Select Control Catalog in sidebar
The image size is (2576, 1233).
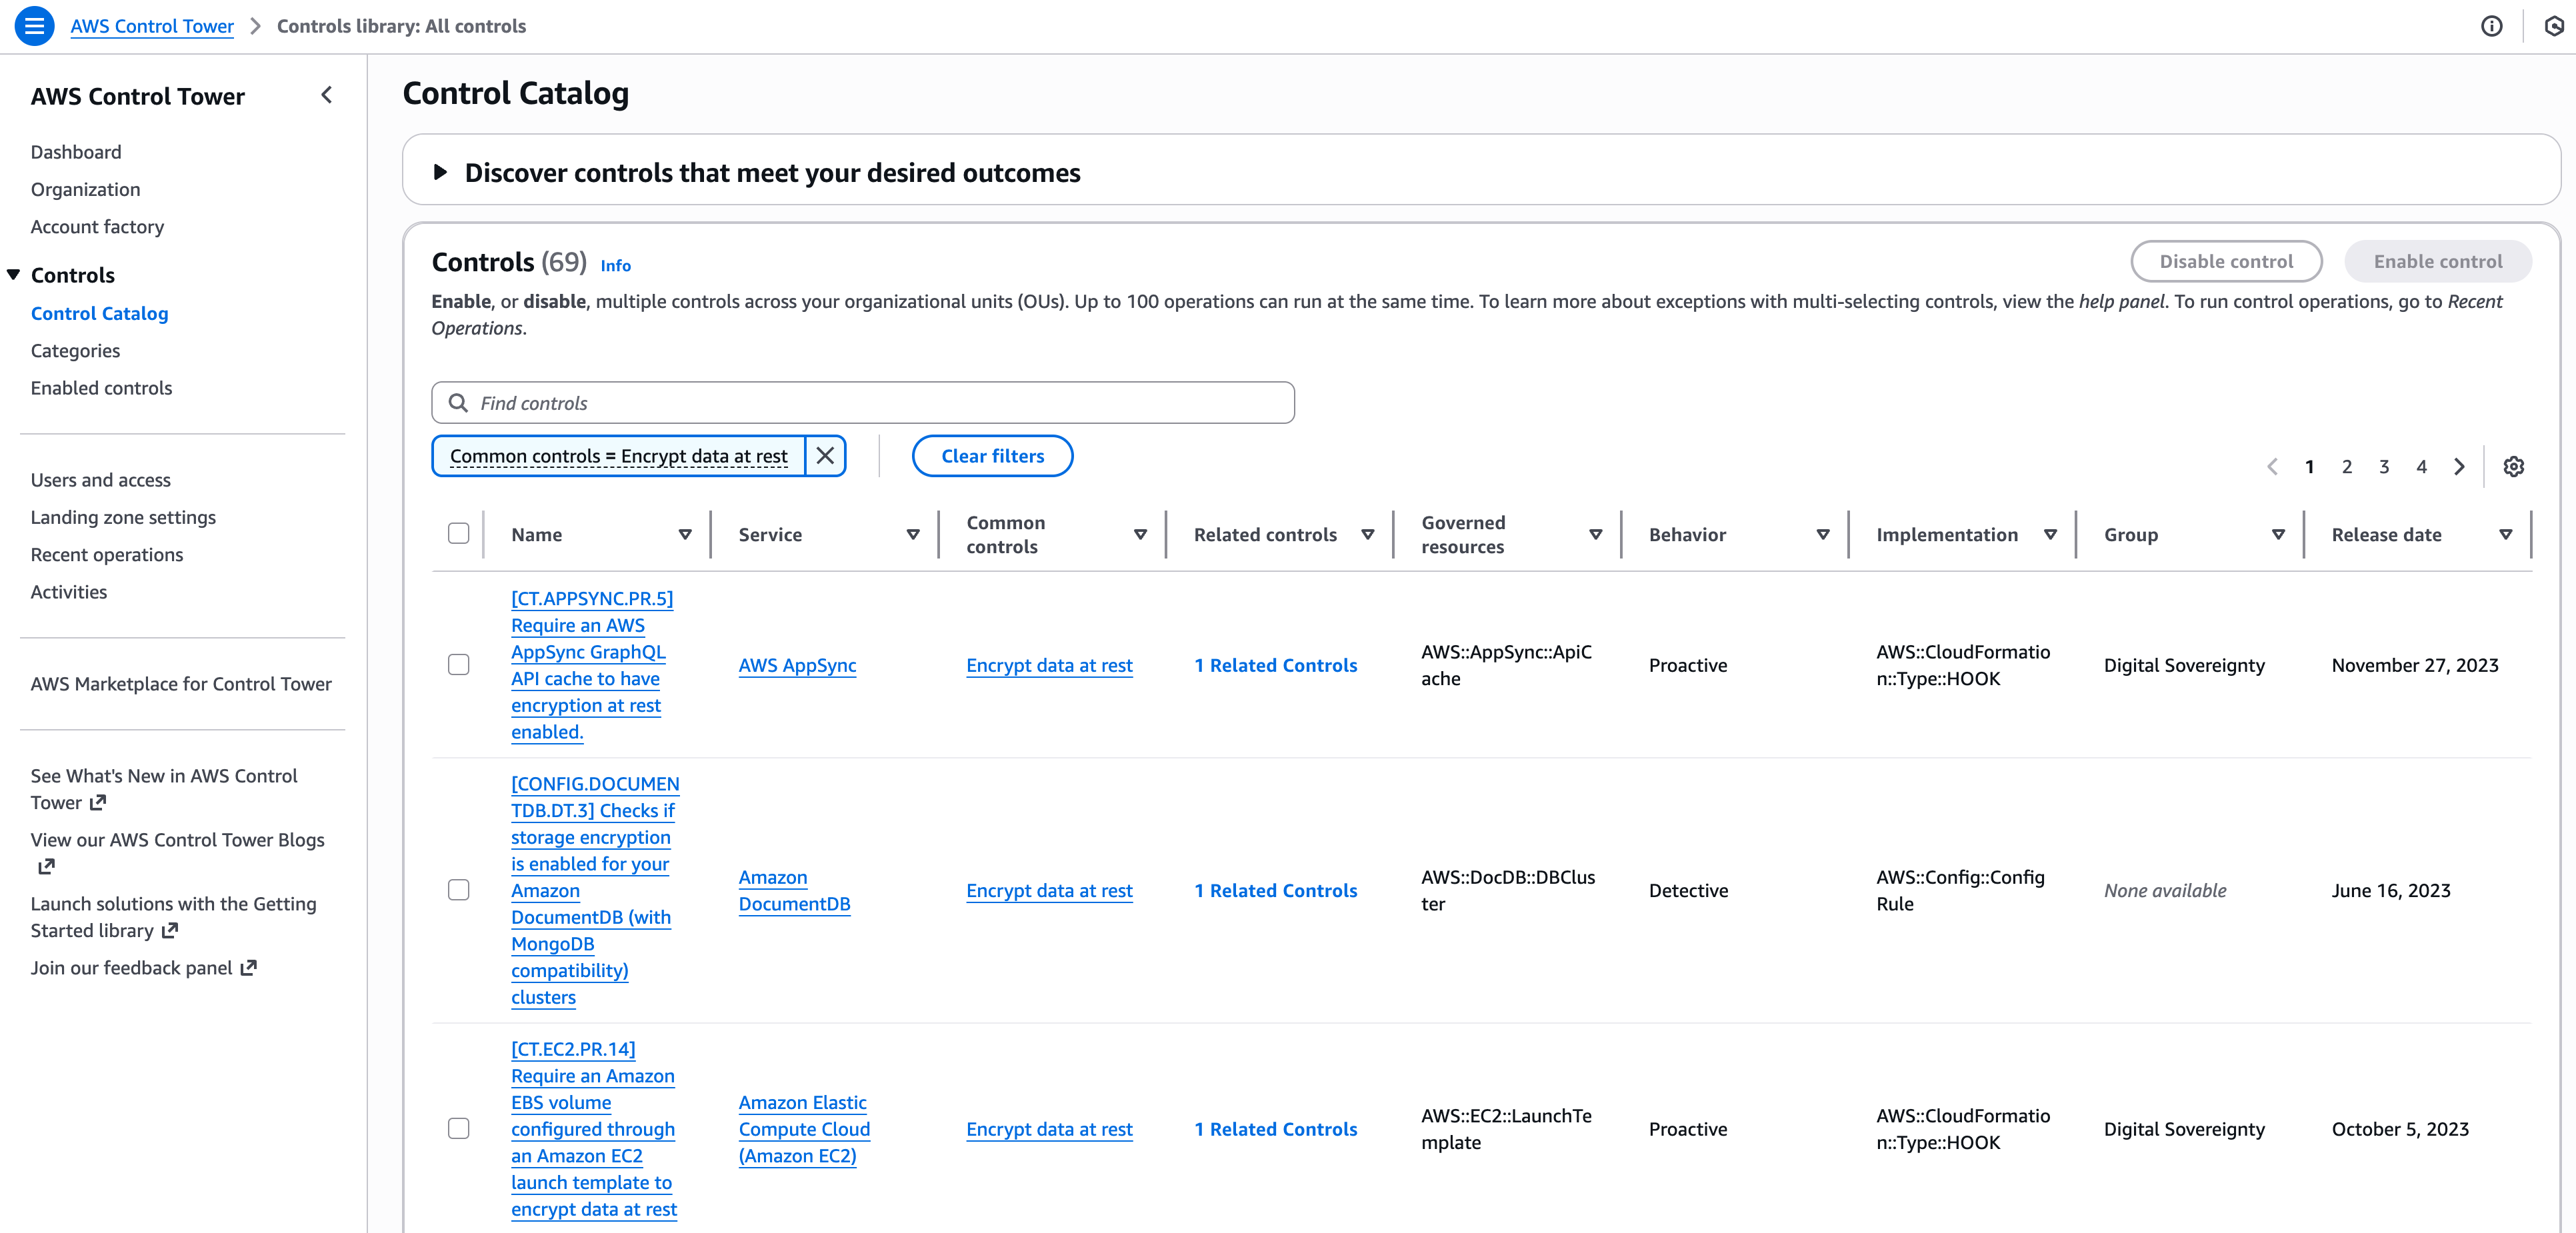(x=99, y=314)
